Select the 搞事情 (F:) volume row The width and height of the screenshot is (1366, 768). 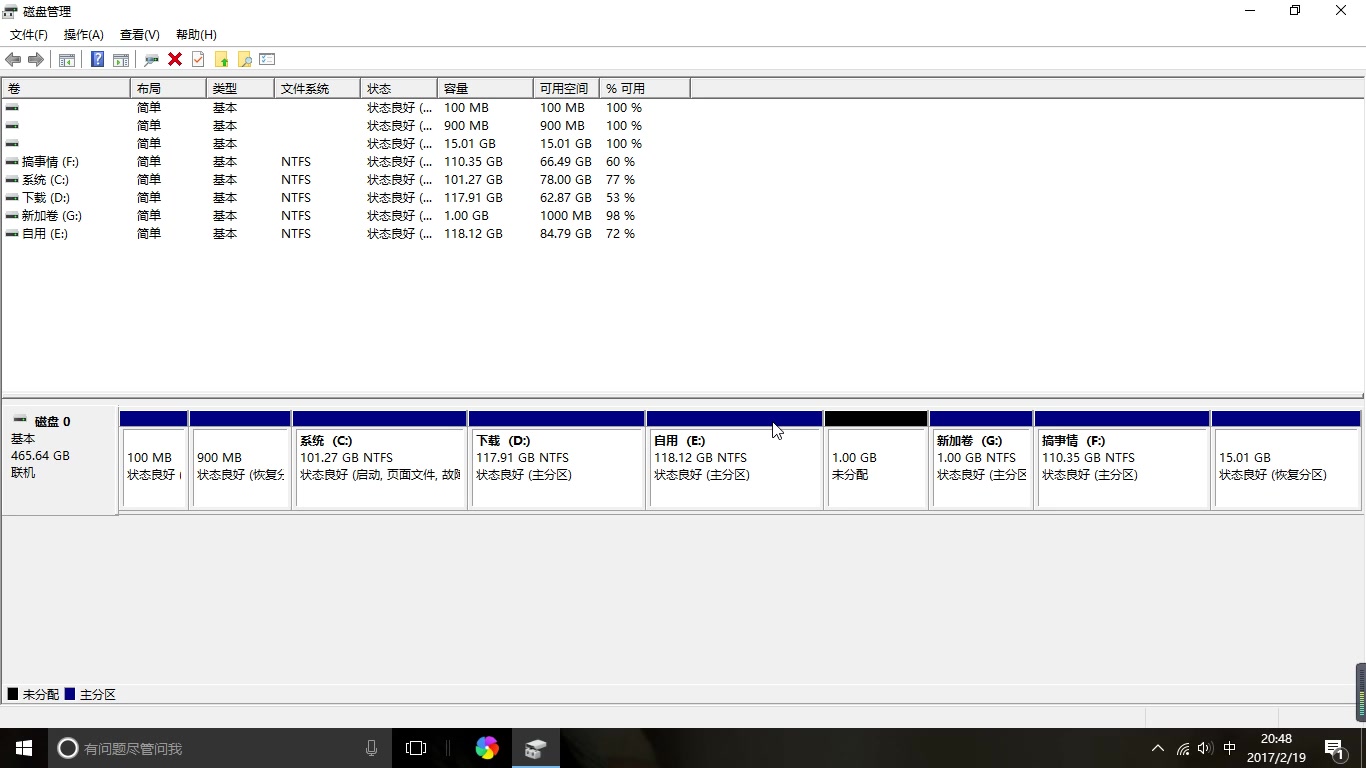click(346, 162)
